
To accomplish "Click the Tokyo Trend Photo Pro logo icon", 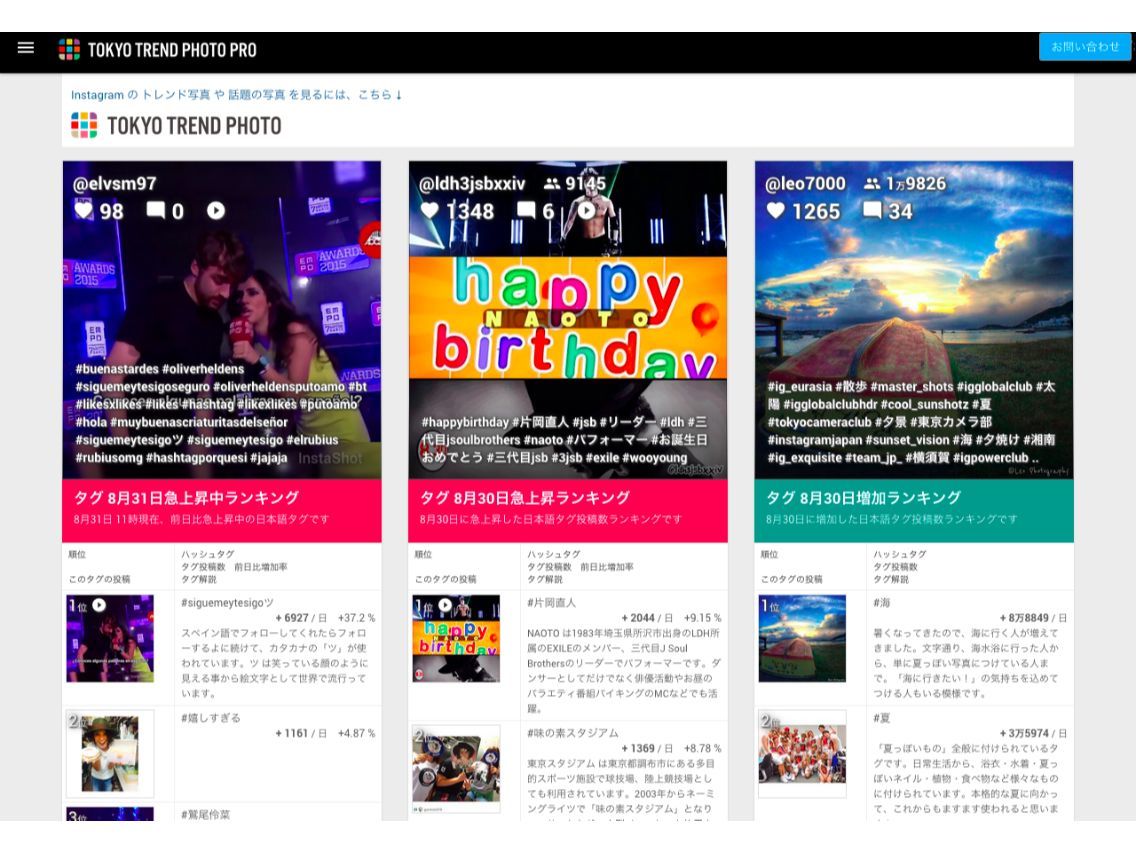I will click(x=70, y=49).
